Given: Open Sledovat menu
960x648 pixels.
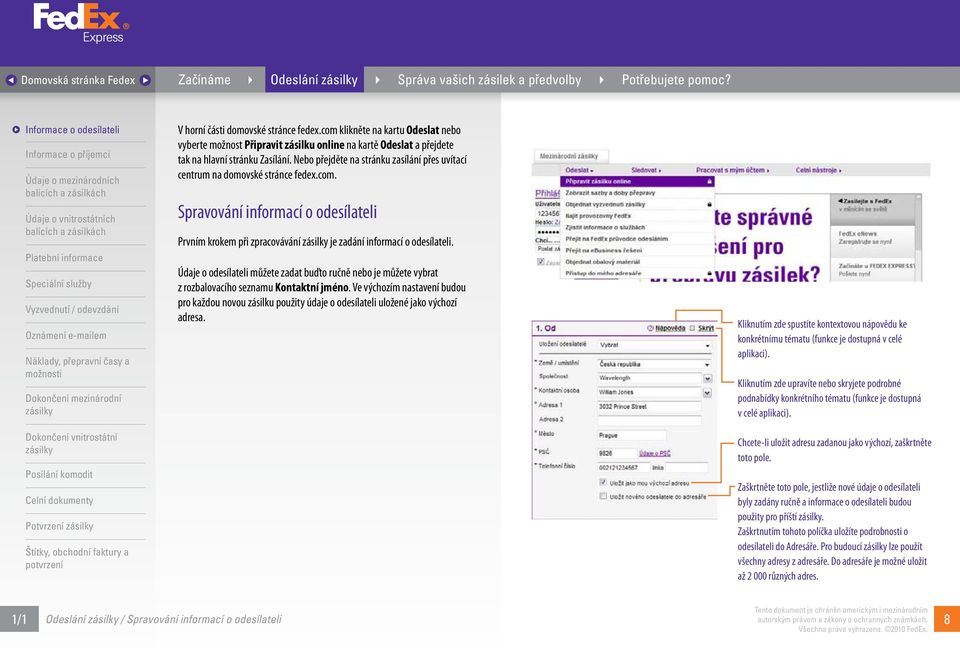Looking at the screenshot, I should pos(646,170).
